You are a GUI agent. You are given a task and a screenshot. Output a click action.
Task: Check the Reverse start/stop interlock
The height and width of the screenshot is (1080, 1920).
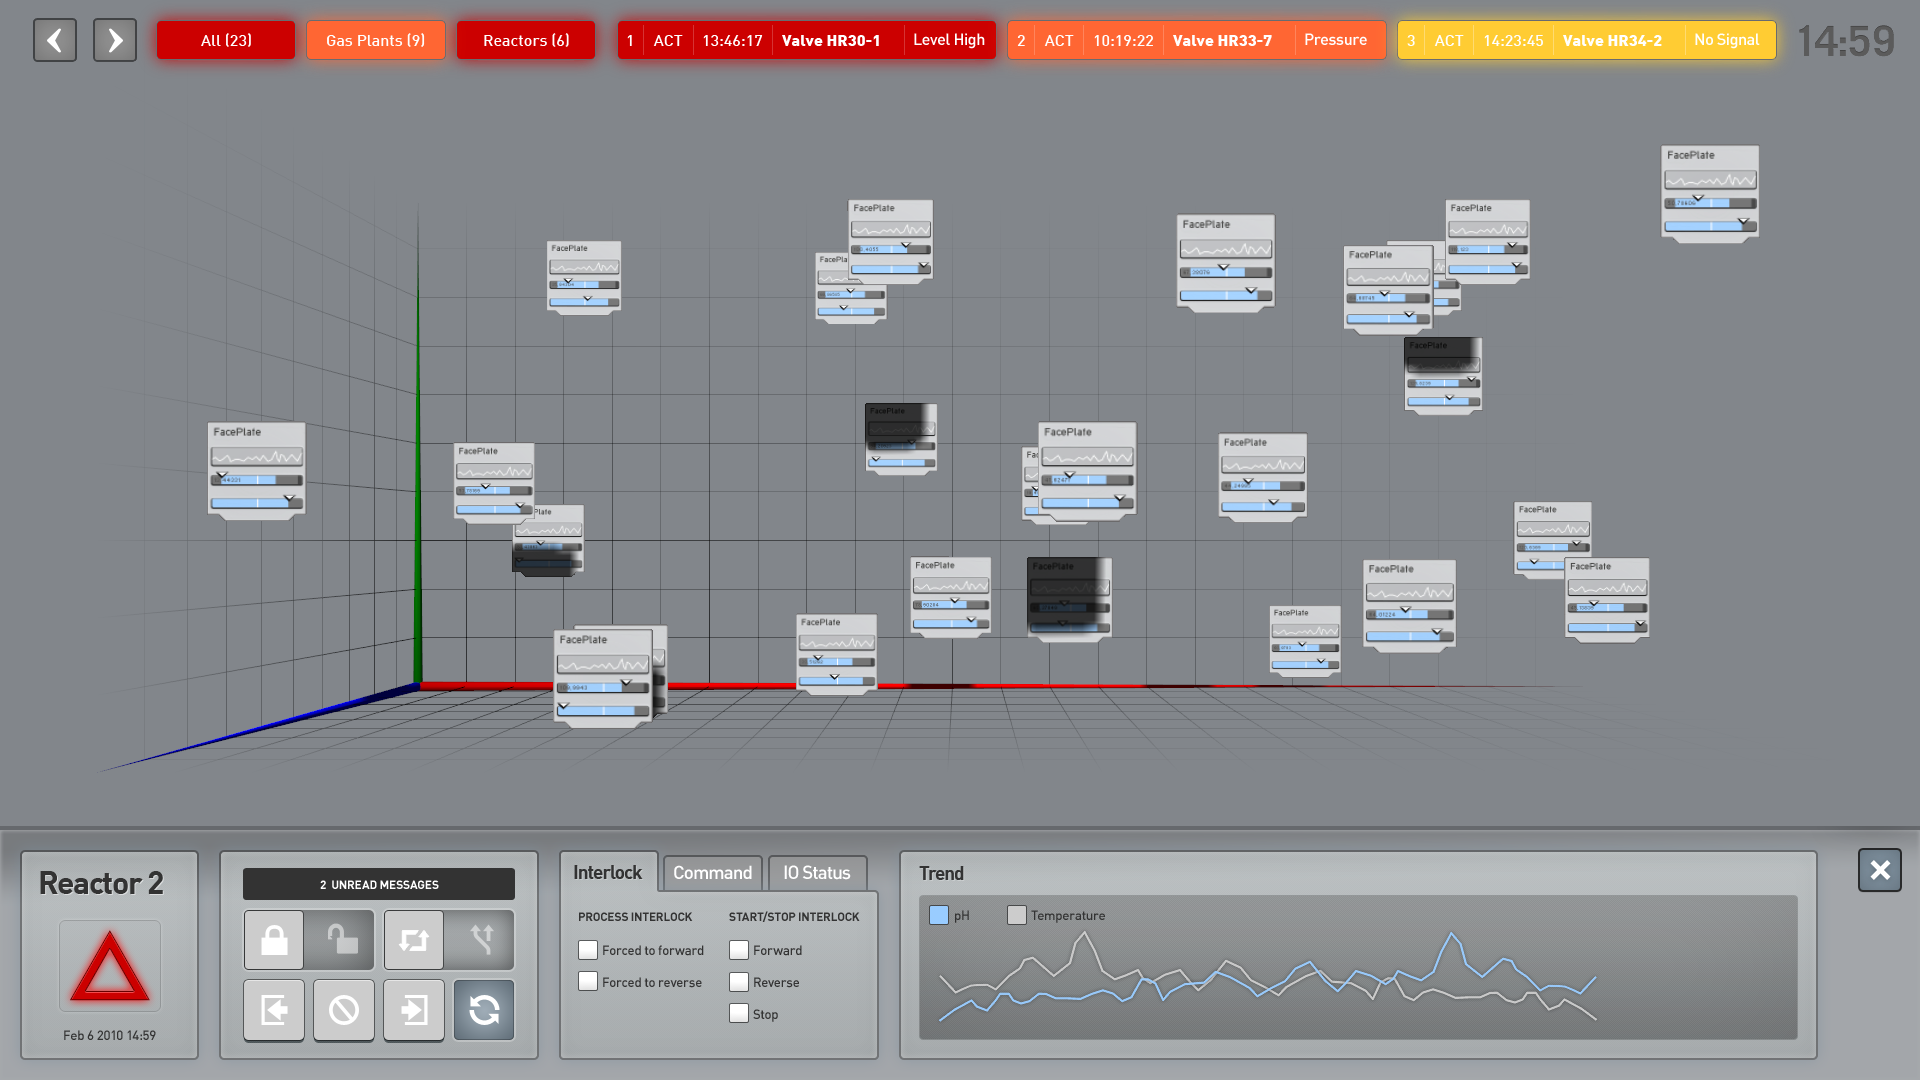pyautogui.click(x=739, y=982)
